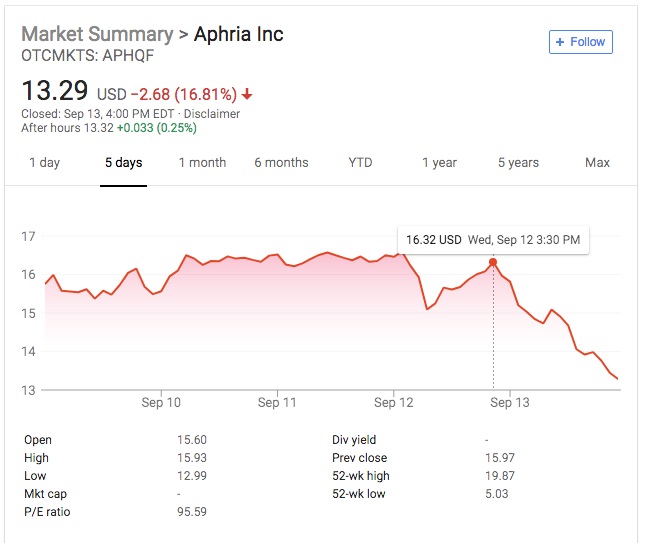Click the red data point on chart
This screenshot has height=543, width=645.
click(493, 263)
